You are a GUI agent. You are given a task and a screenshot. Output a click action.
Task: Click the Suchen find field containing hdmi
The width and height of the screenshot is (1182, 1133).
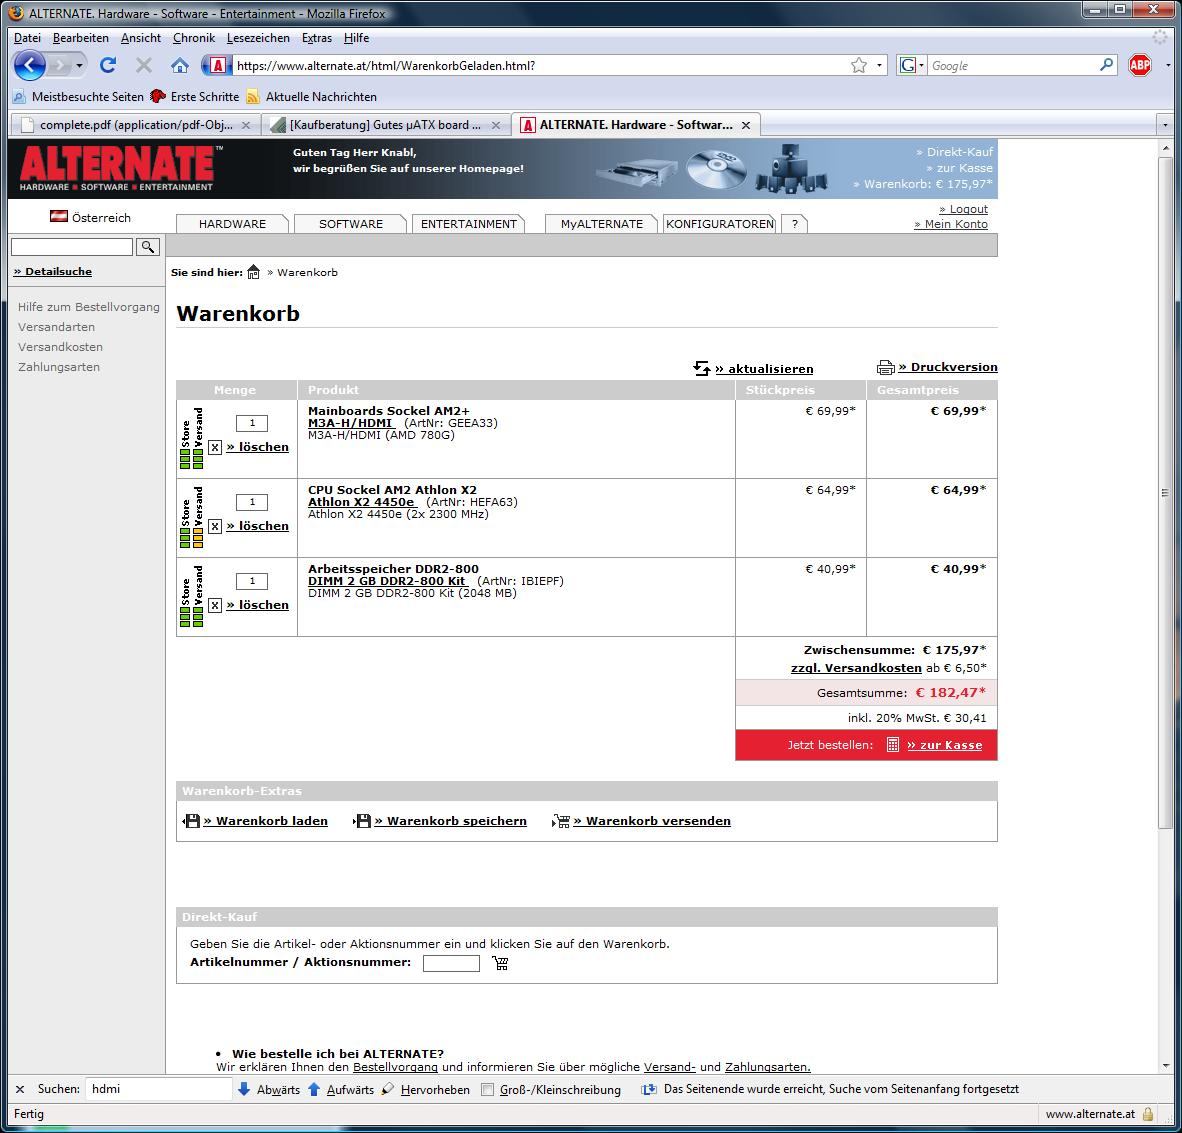coord(158,1089)
